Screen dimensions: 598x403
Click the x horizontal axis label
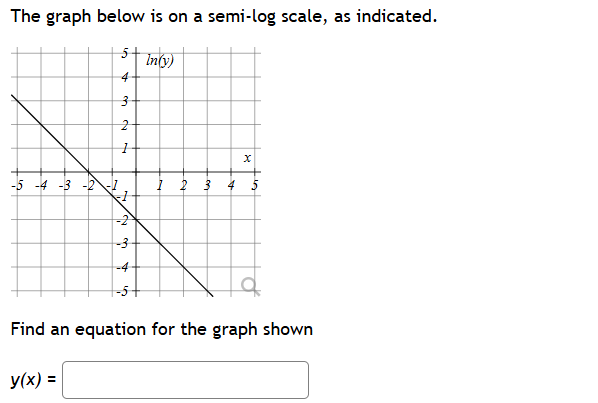247,157
